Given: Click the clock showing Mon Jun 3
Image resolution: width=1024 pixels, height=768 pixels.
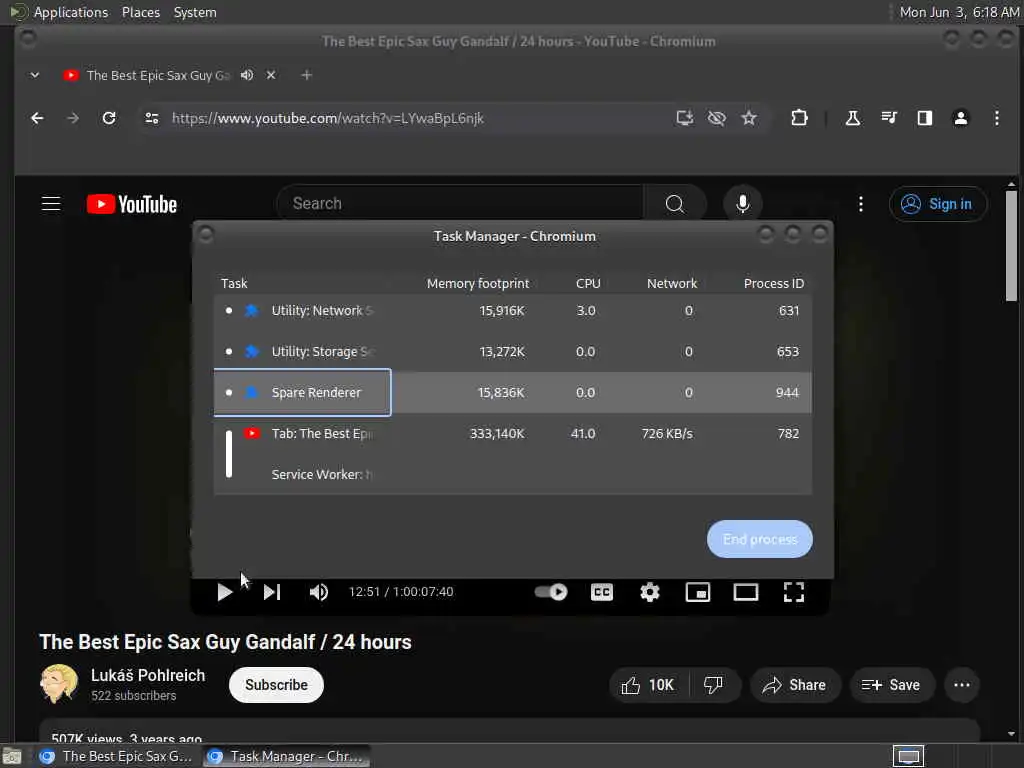Looking at the screenshot, I should (x=959, y=12).
